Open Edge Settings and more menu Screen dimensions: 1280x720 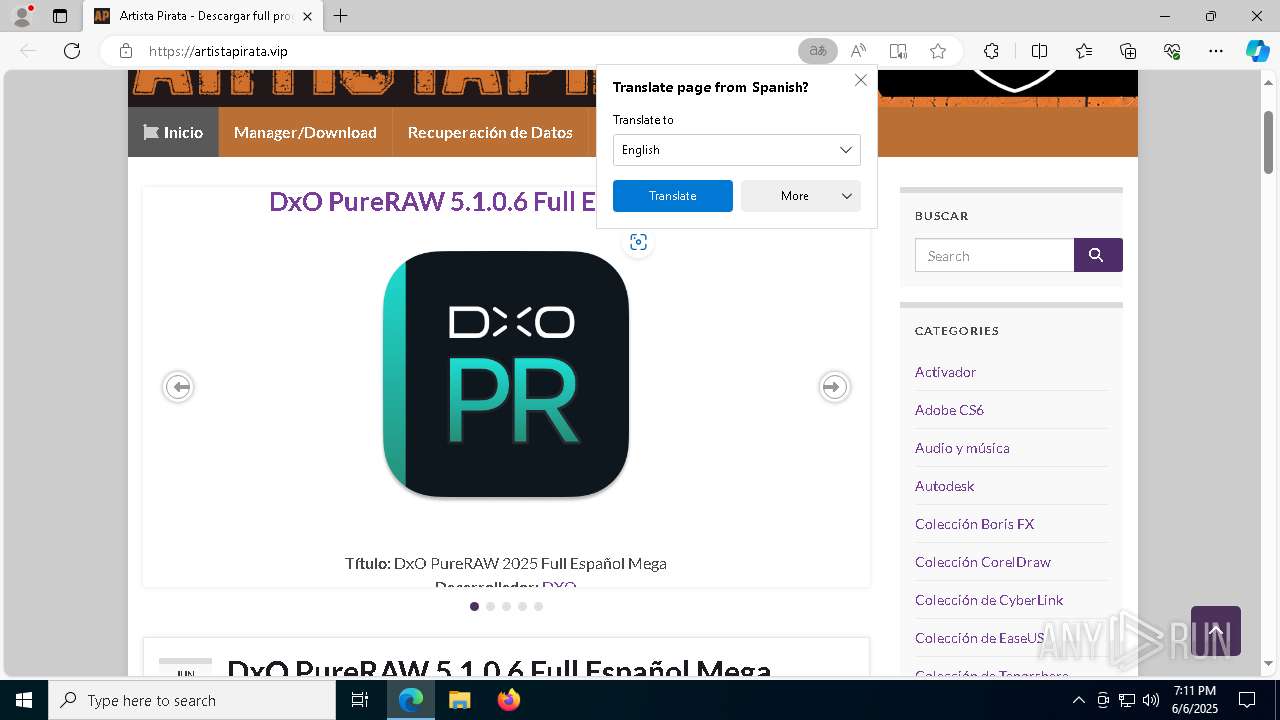(x=1216, y=51)
